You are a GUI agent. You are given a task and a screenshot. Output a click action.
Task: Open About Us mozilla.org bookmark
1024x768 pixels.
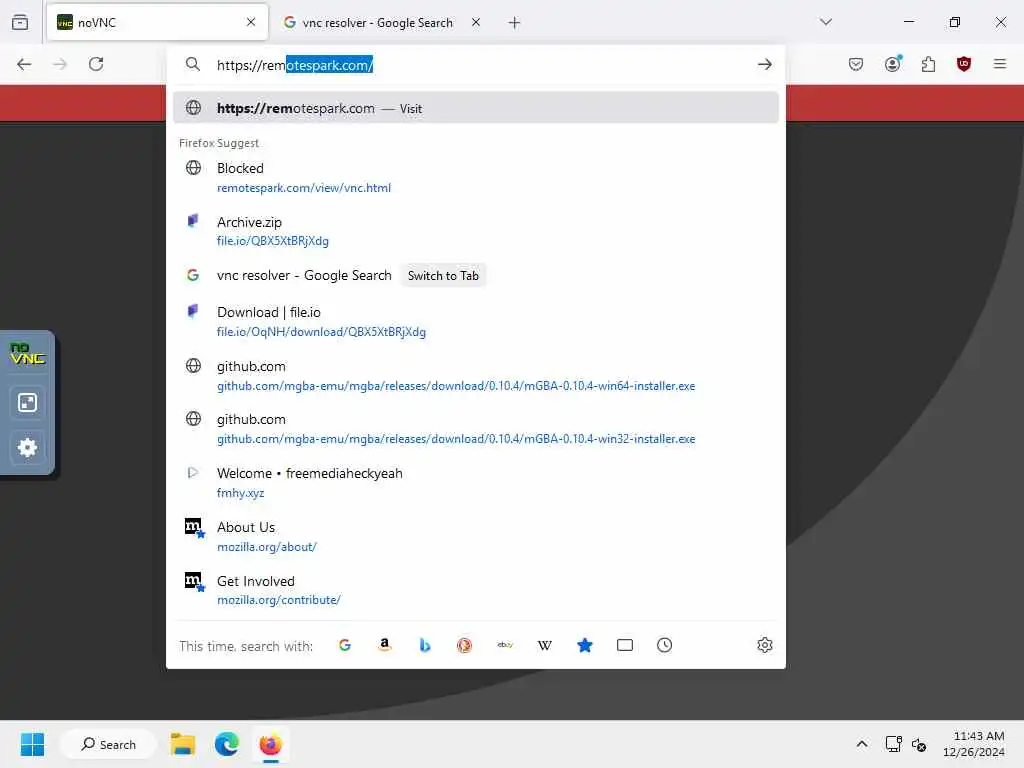[475, 536]
